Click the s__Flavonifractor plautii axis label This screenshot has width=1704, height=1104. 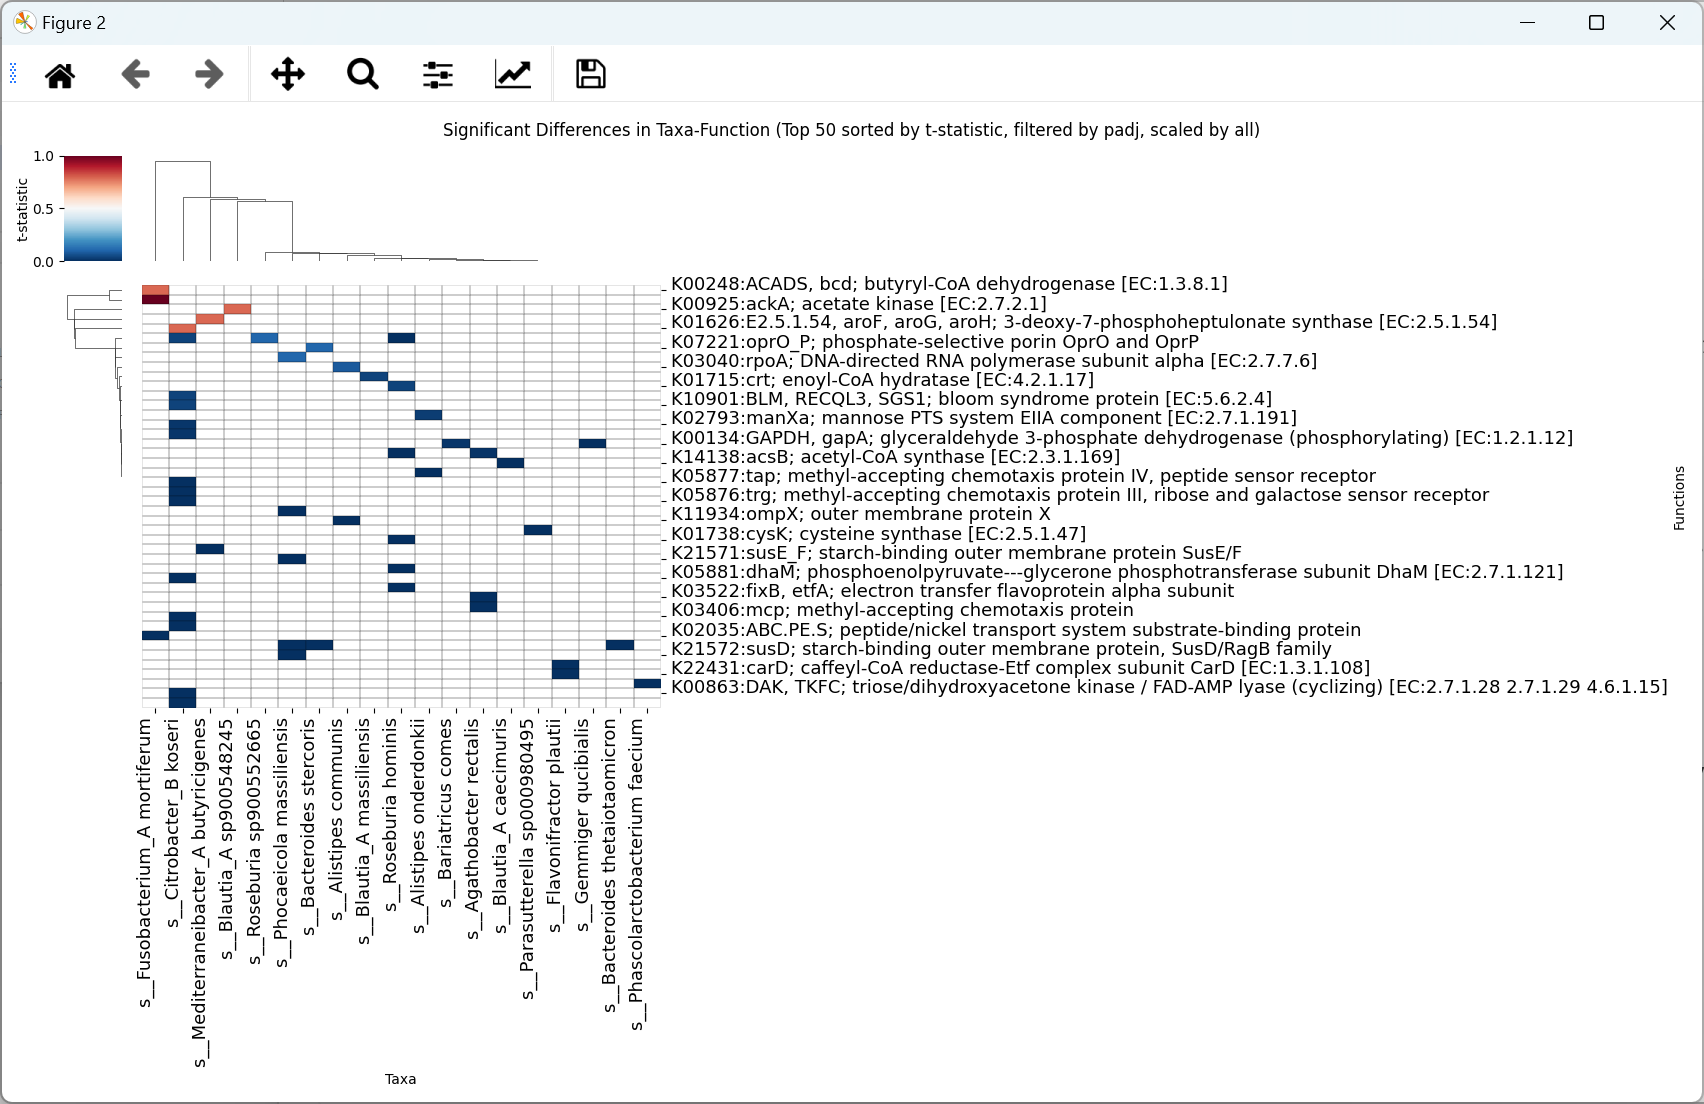pos(555,825)
